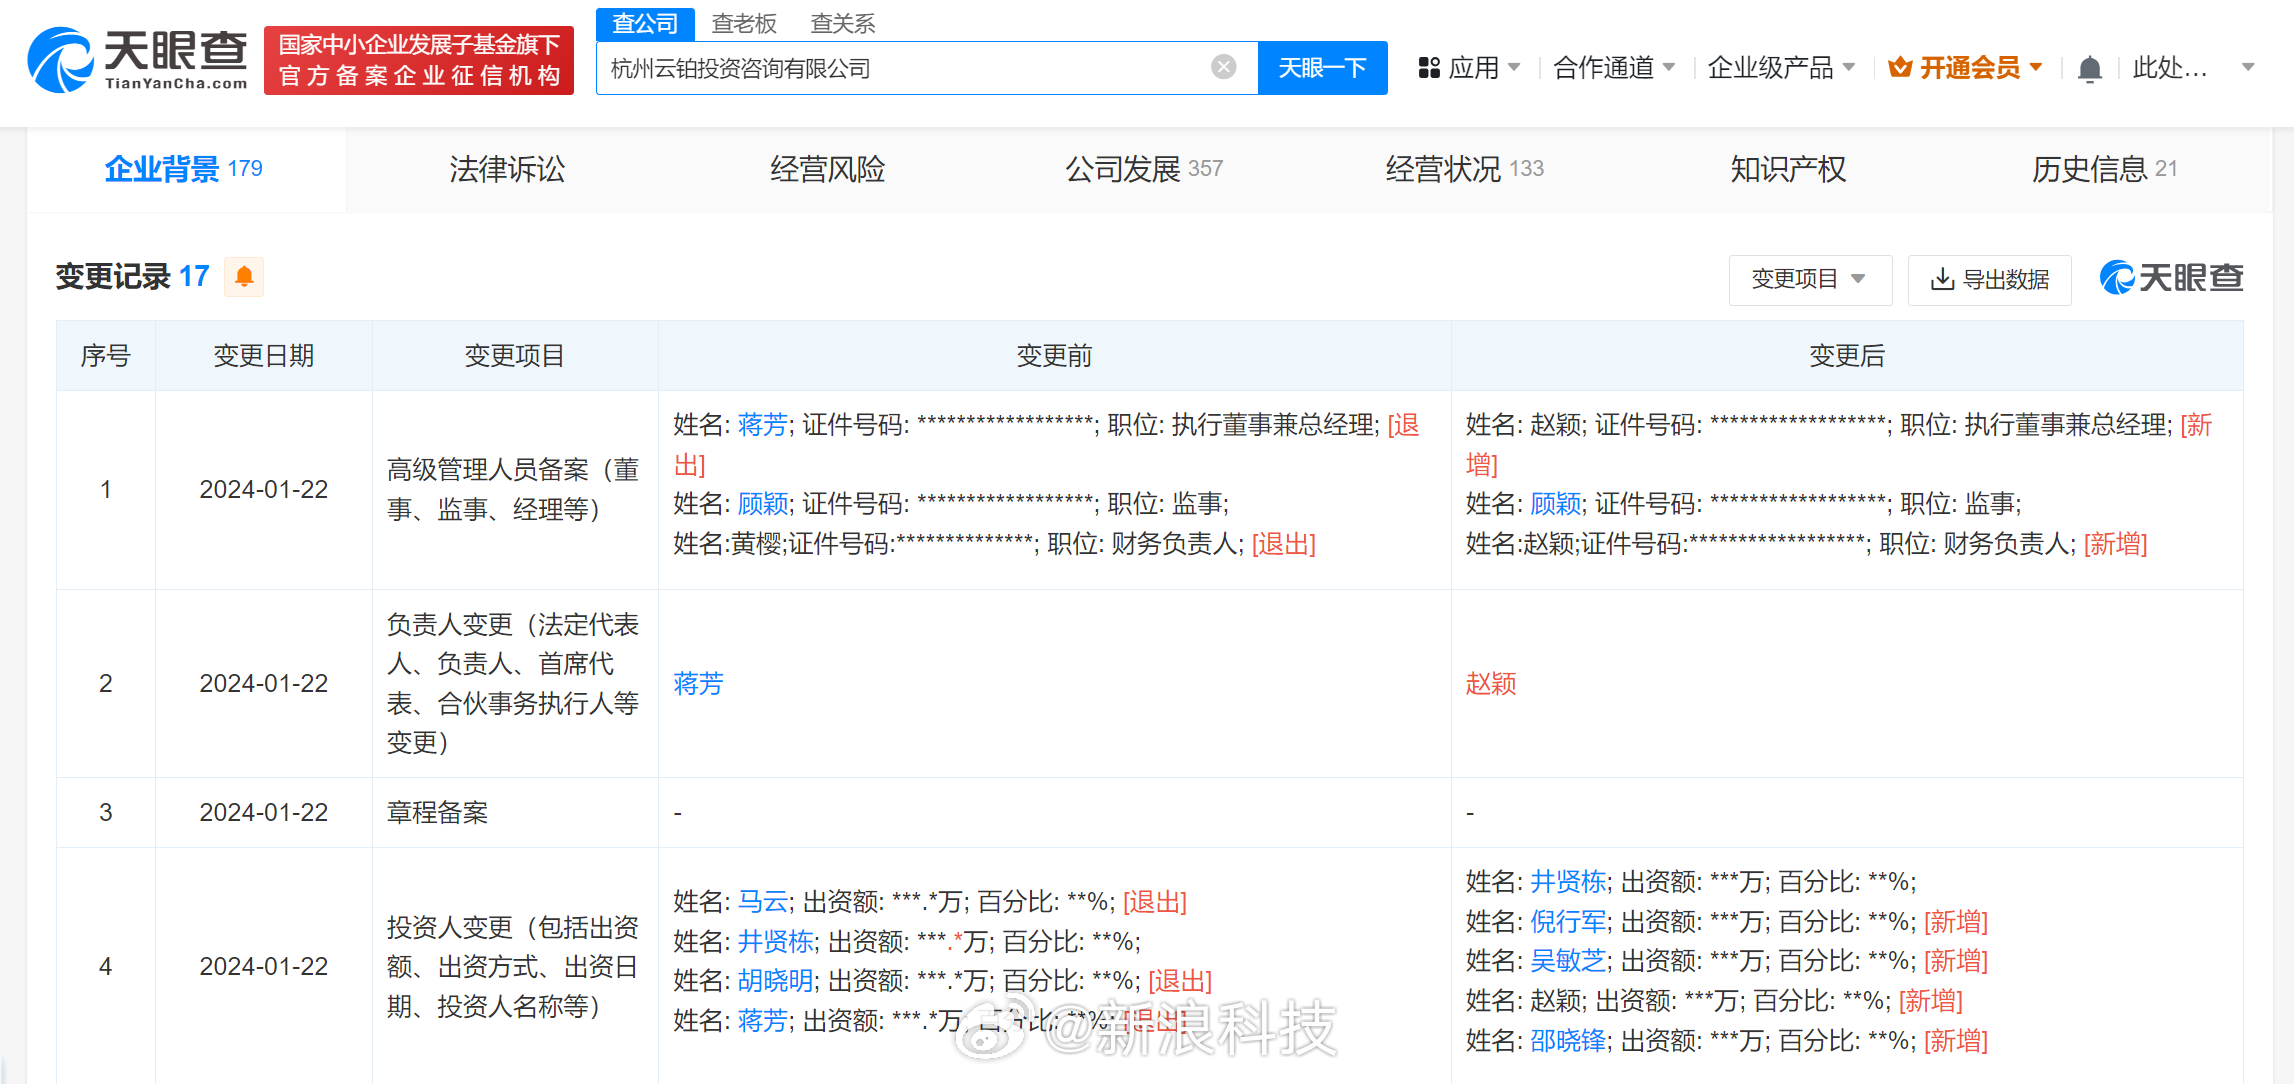Click the TianYanCha logo icon

(62, 60)
